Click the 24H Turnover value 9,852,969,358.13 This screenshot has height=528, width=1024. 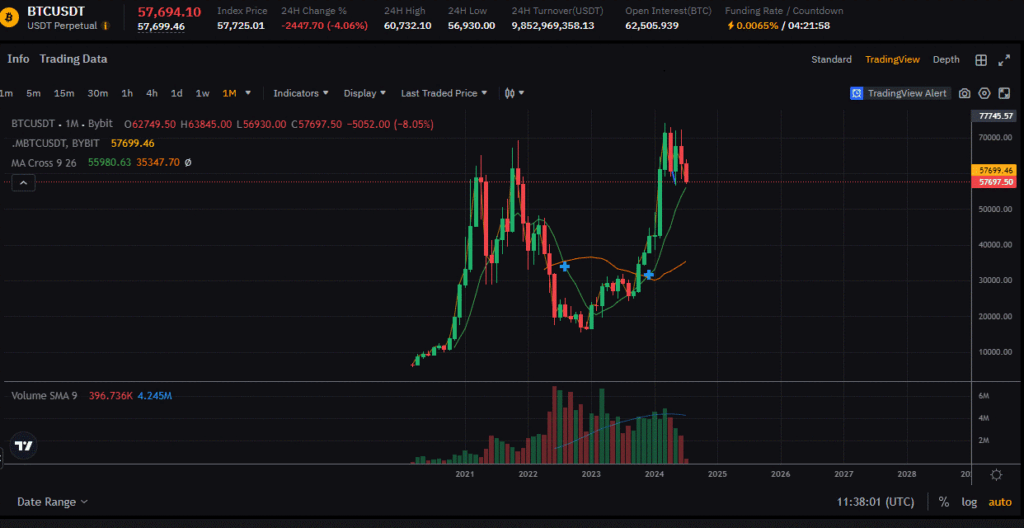coord(552,25)
